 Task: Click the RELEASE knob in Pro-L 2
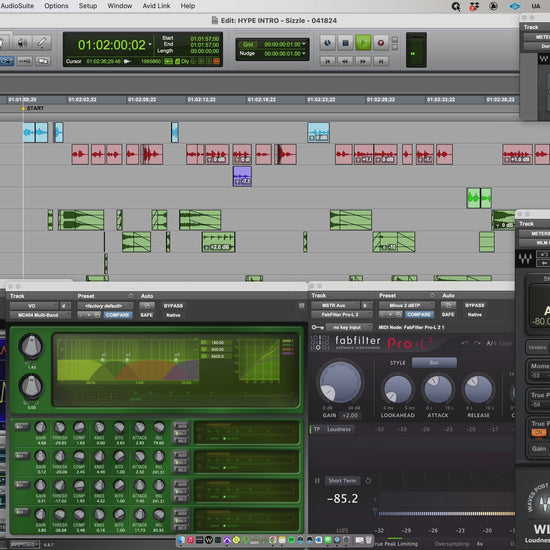(x=478, y=389)
